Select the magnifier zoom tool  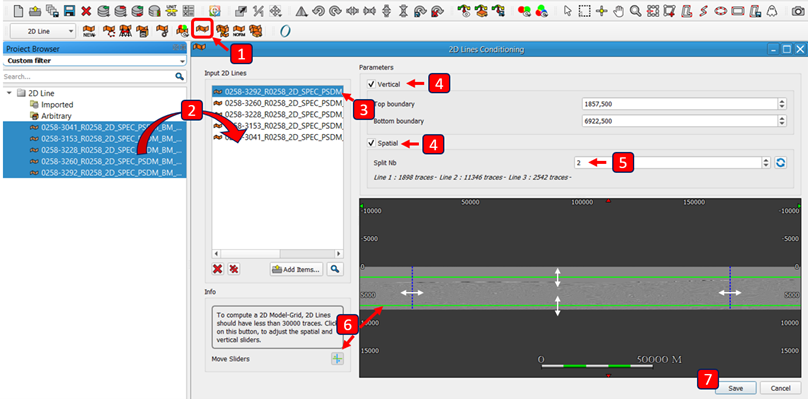point(636,10)
